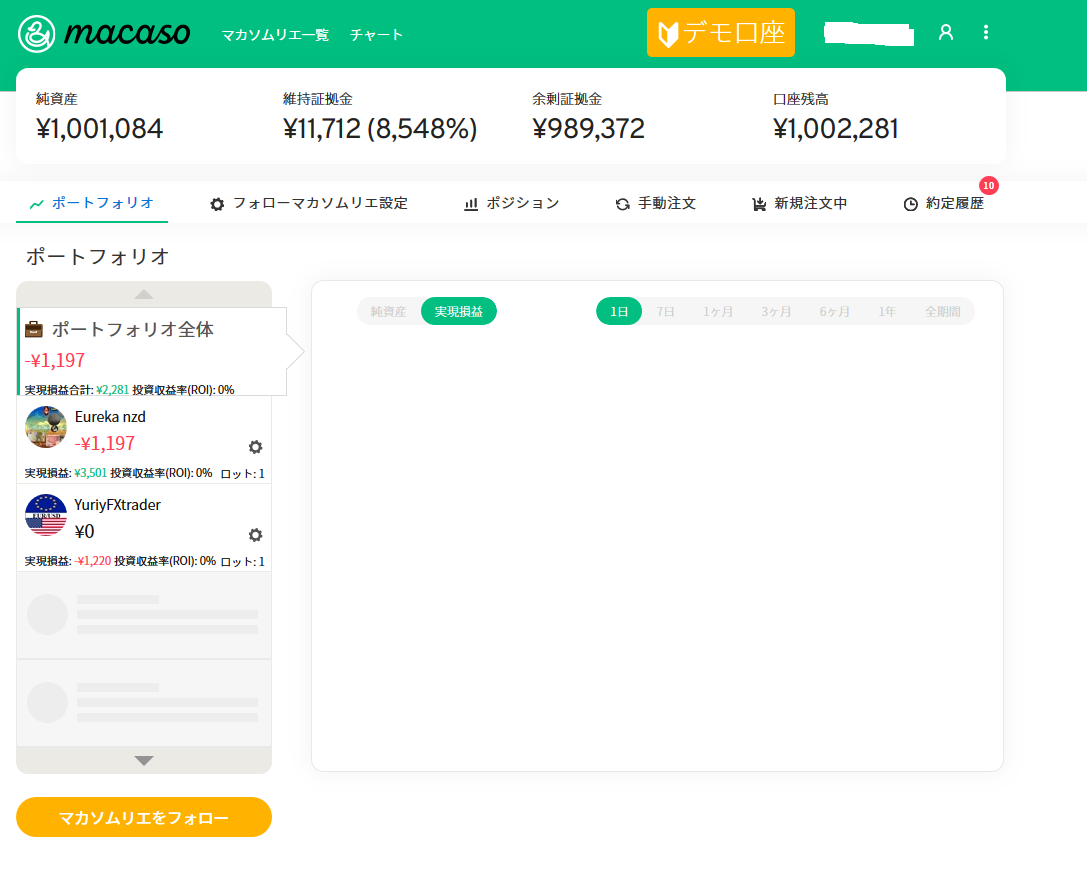Select the 7日 time range
The width and height of the screenshot is (1087, 879).
[x=665, y=312]
